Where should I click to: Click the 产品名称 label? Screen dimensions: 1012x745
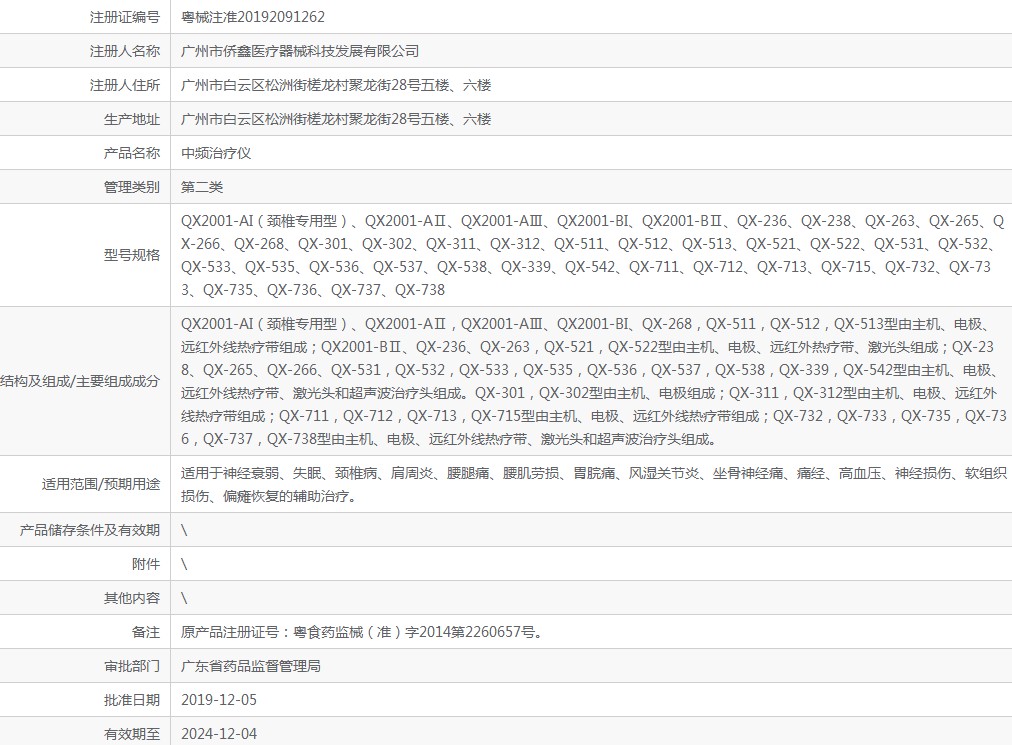tap(132, 153)
